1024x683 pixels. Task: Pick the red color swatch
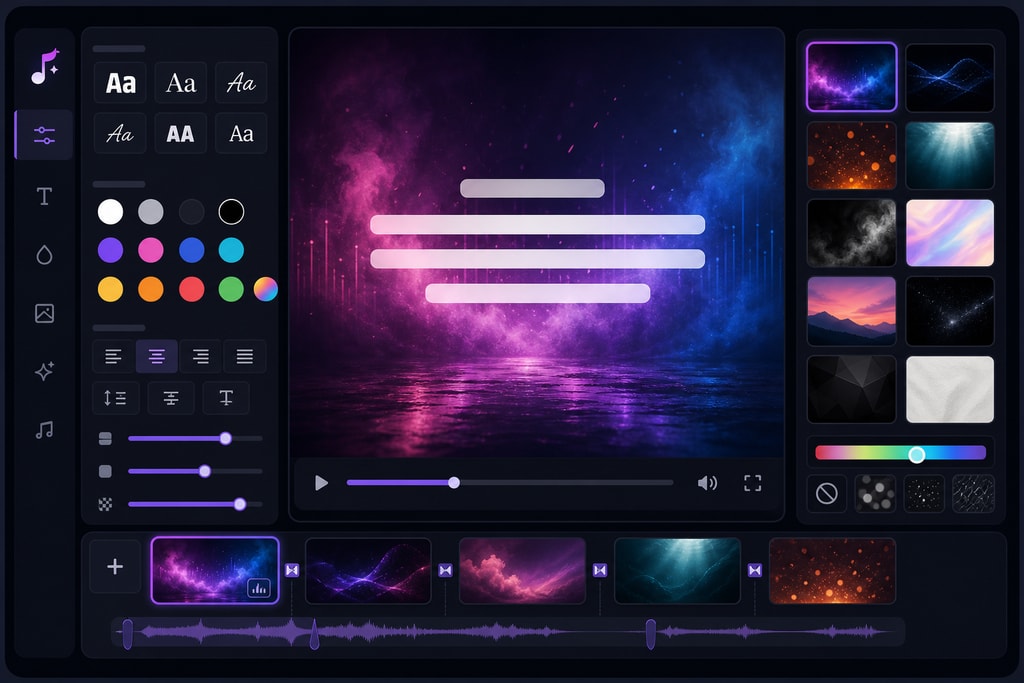(x=191, y=289)
